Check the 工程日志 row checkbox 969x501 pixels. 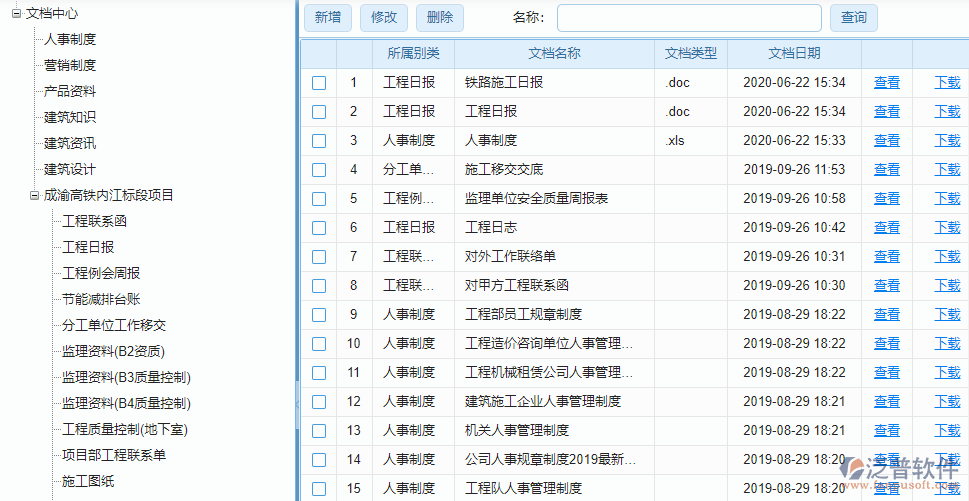tap(319, 228)
